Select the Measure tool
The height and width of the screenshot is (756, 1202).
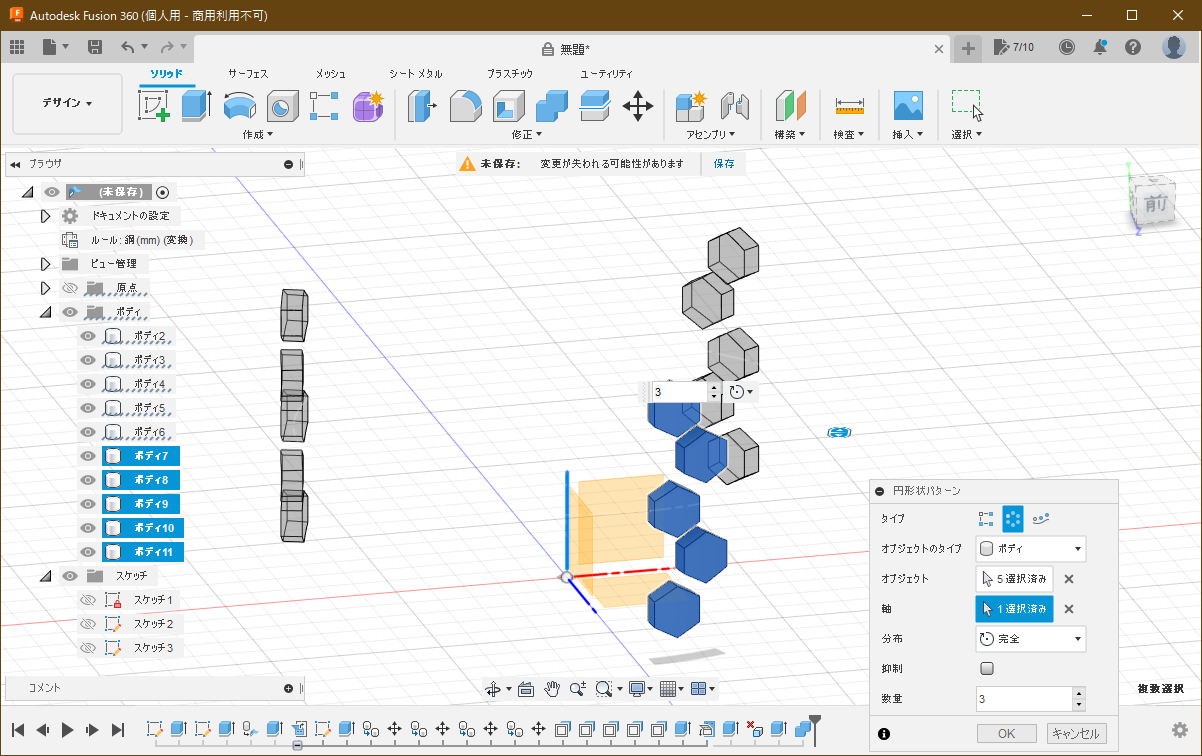click(850, 105)
